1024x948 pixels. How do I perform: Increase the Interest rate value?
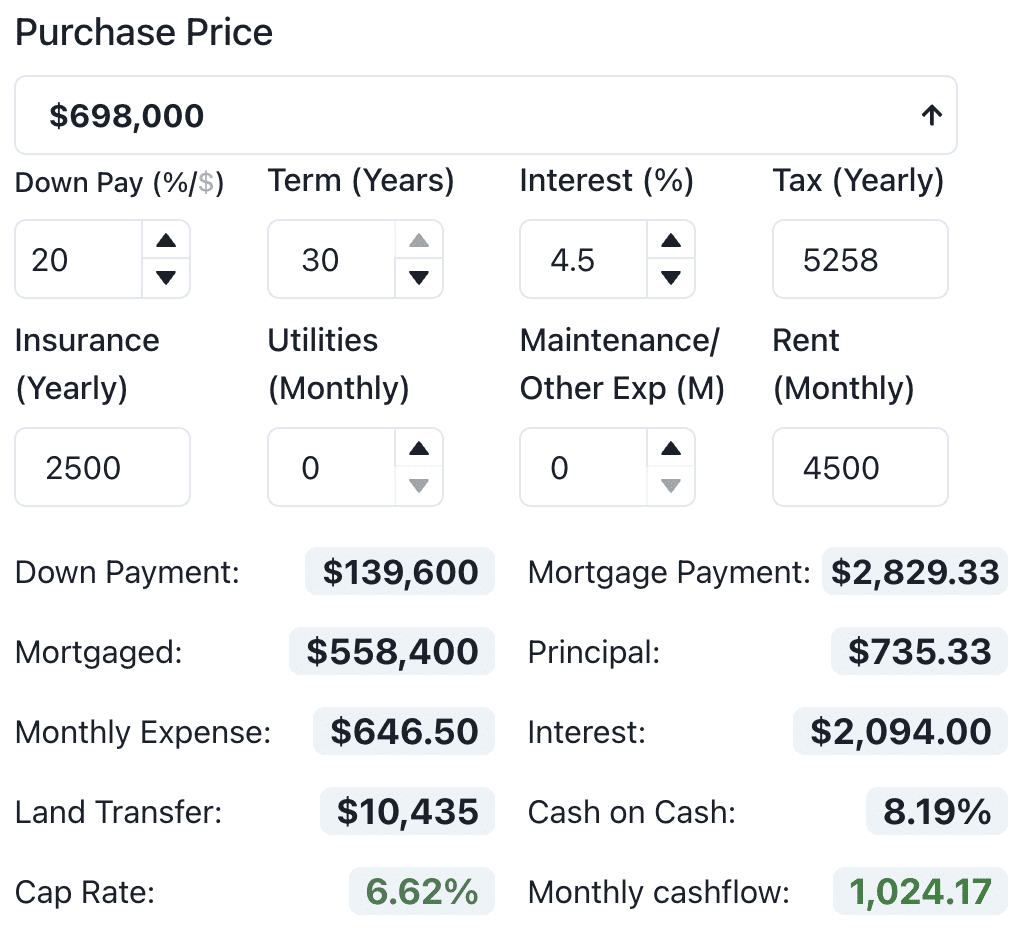pos(672,241)
